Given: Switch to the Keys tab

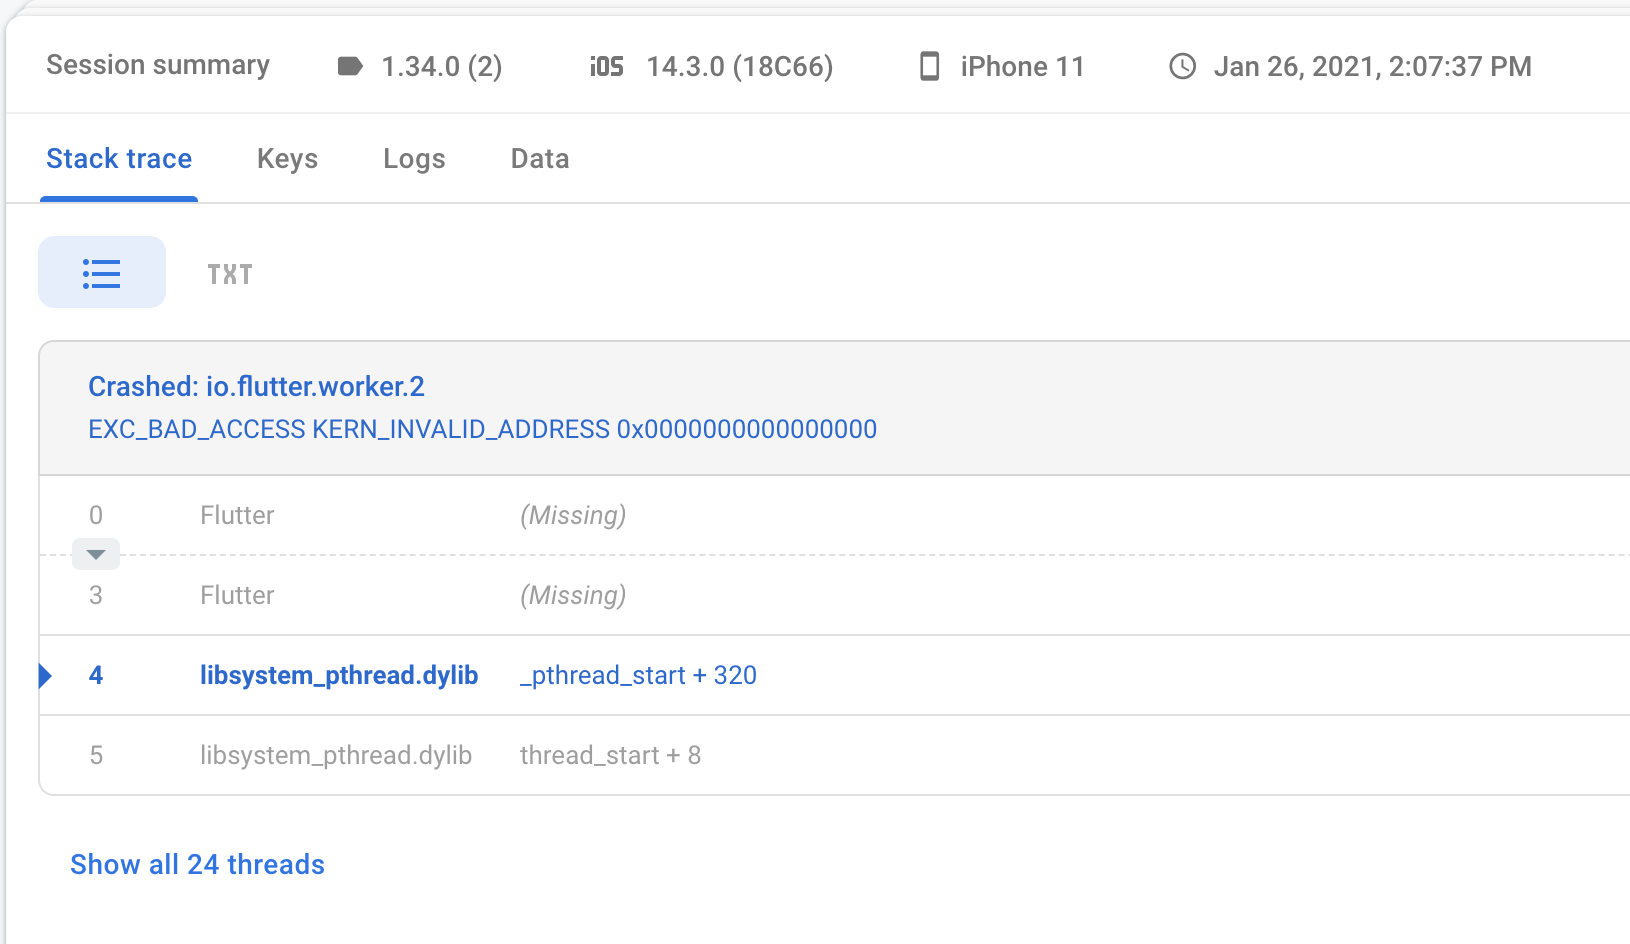Looking at the screenshot, I should (x=287, y=158).
